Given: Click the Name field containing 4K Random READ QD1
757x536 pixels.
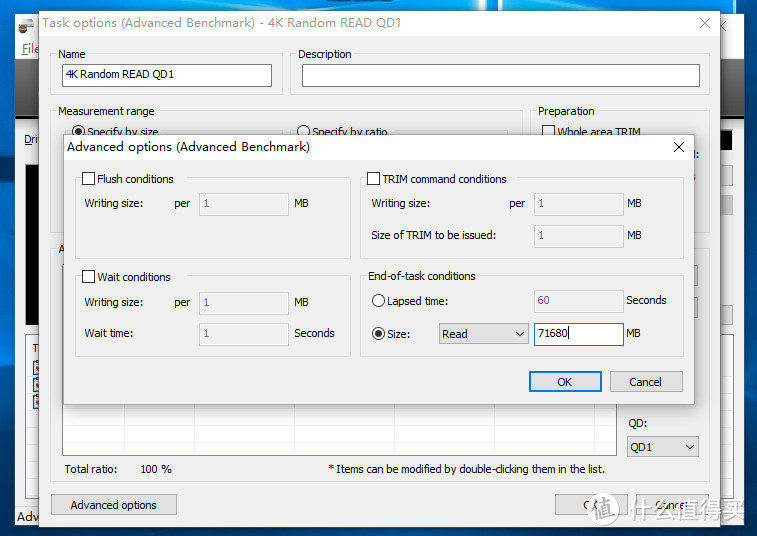Looking at the screenshot, I should point(167,75).
